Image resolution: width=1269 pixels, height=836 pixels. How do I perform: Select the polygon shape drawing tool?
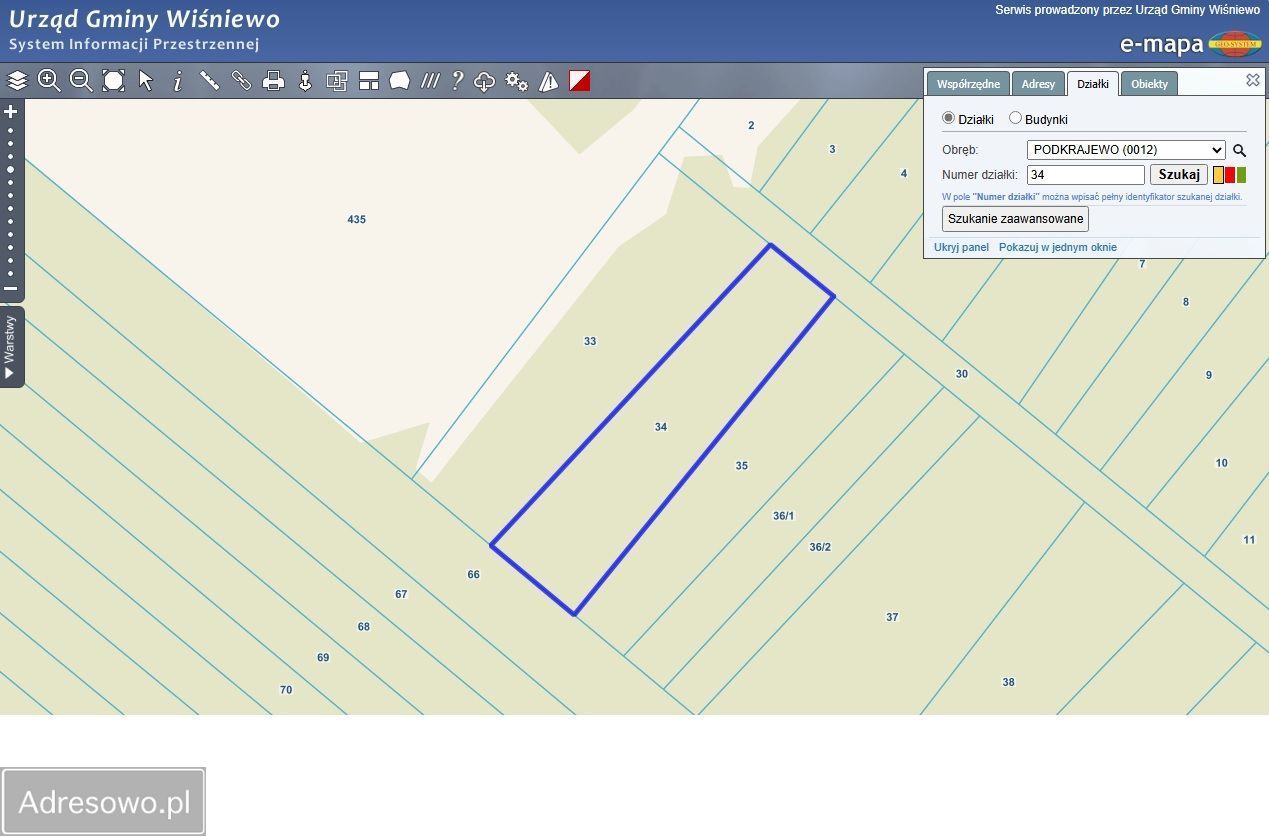coord(400,81)
